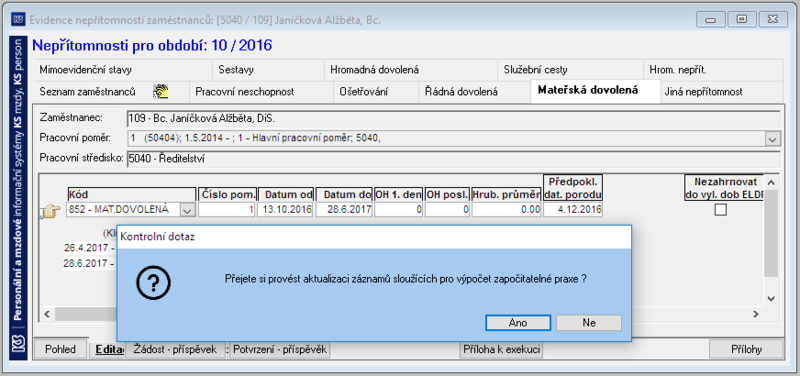The image size is (800, 376).
Task: Open the Kód 852 MAT.DOVOLENÁ dropdown
Action: [188, 210]
